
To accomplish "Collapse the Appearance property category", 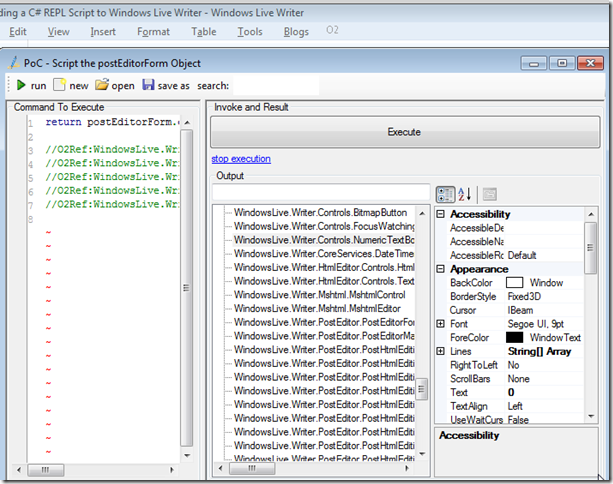I will point(441,269).
